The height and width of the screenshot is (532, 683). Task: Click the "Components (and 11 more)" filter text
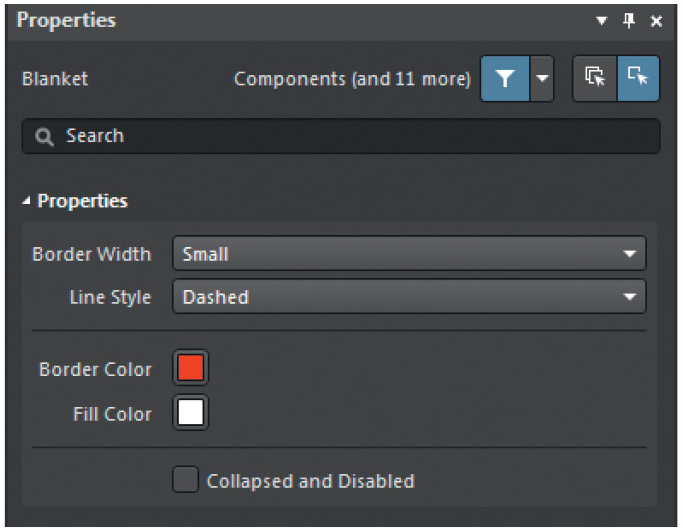(352, 79)
